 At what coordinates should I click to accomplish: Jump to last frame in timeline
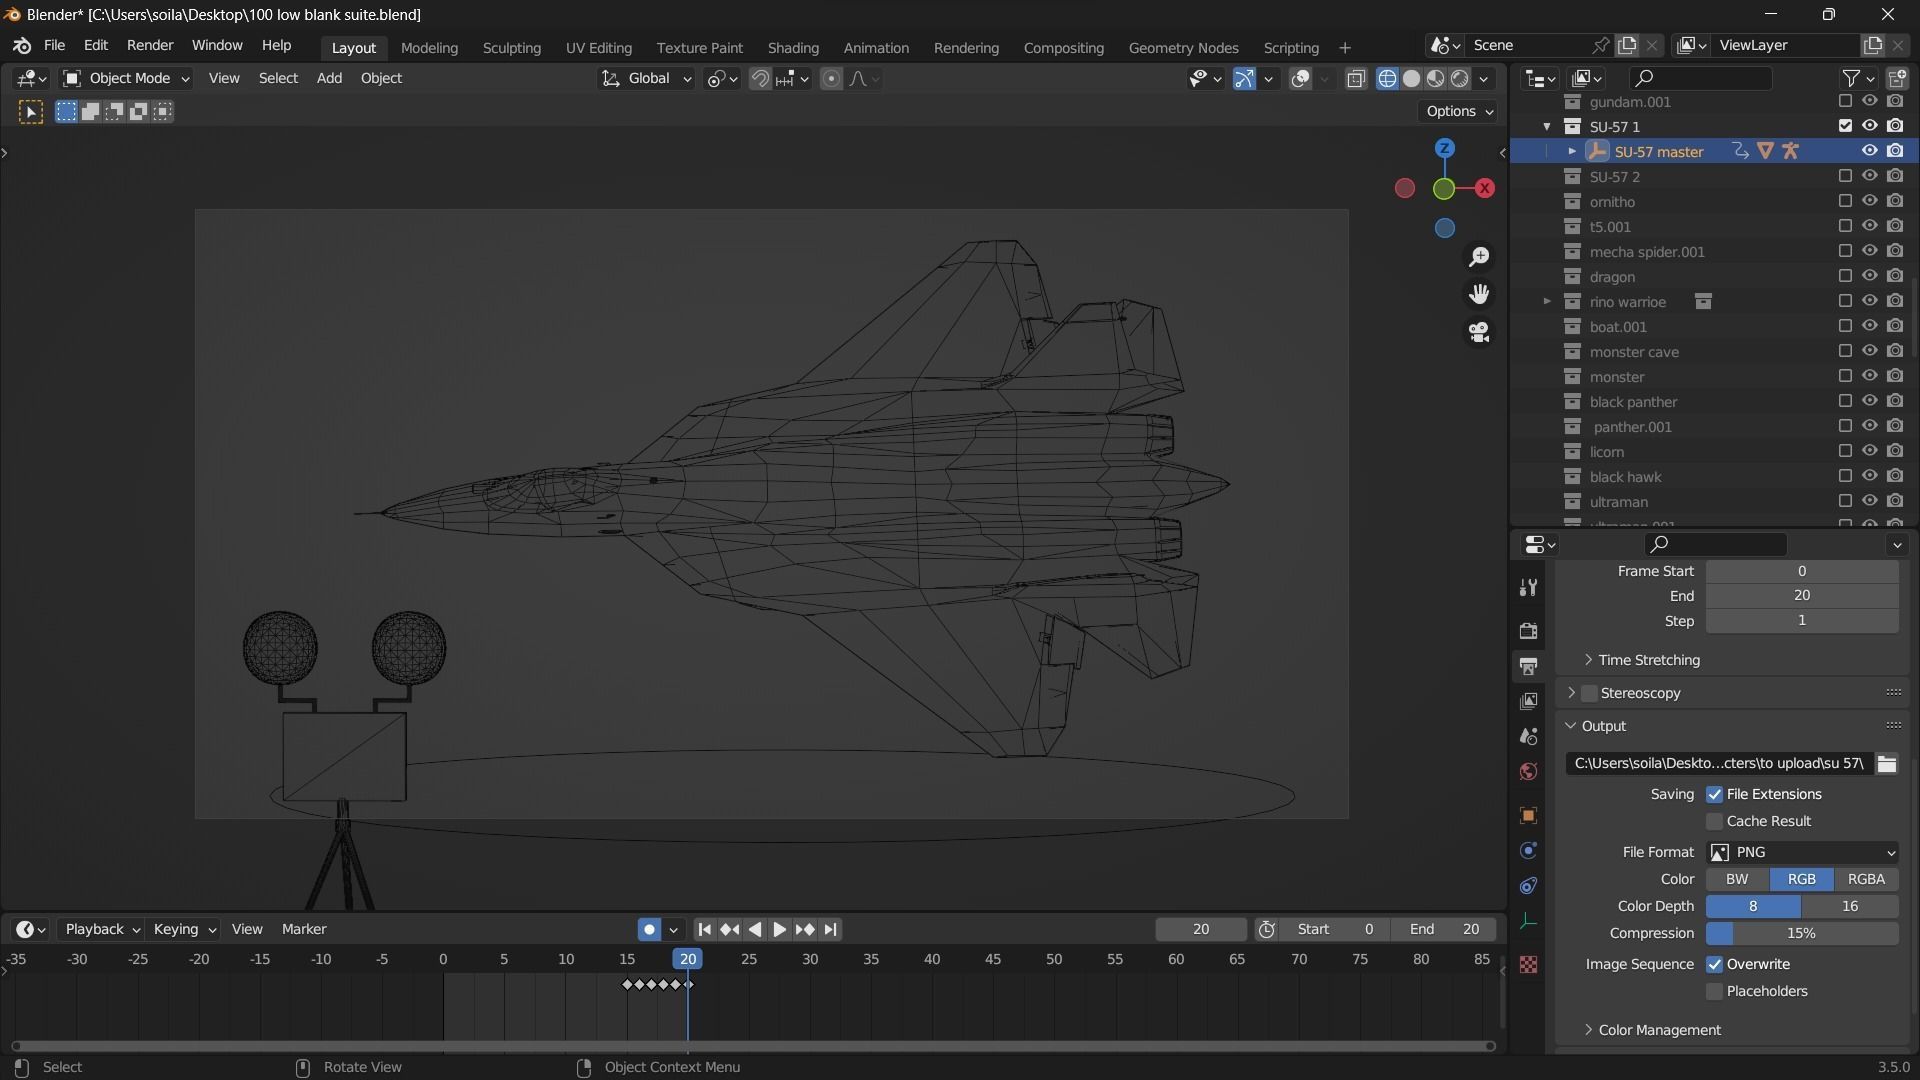(831, 930)
